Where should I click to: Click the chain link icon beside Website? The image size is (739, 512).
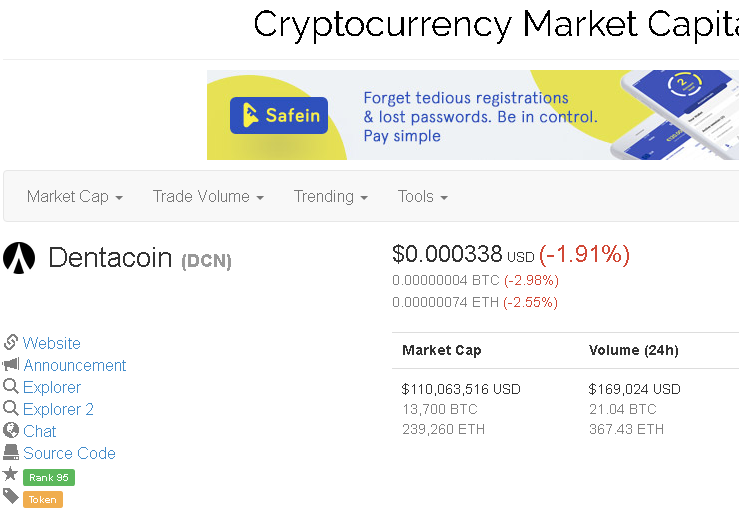click(10, 342)
